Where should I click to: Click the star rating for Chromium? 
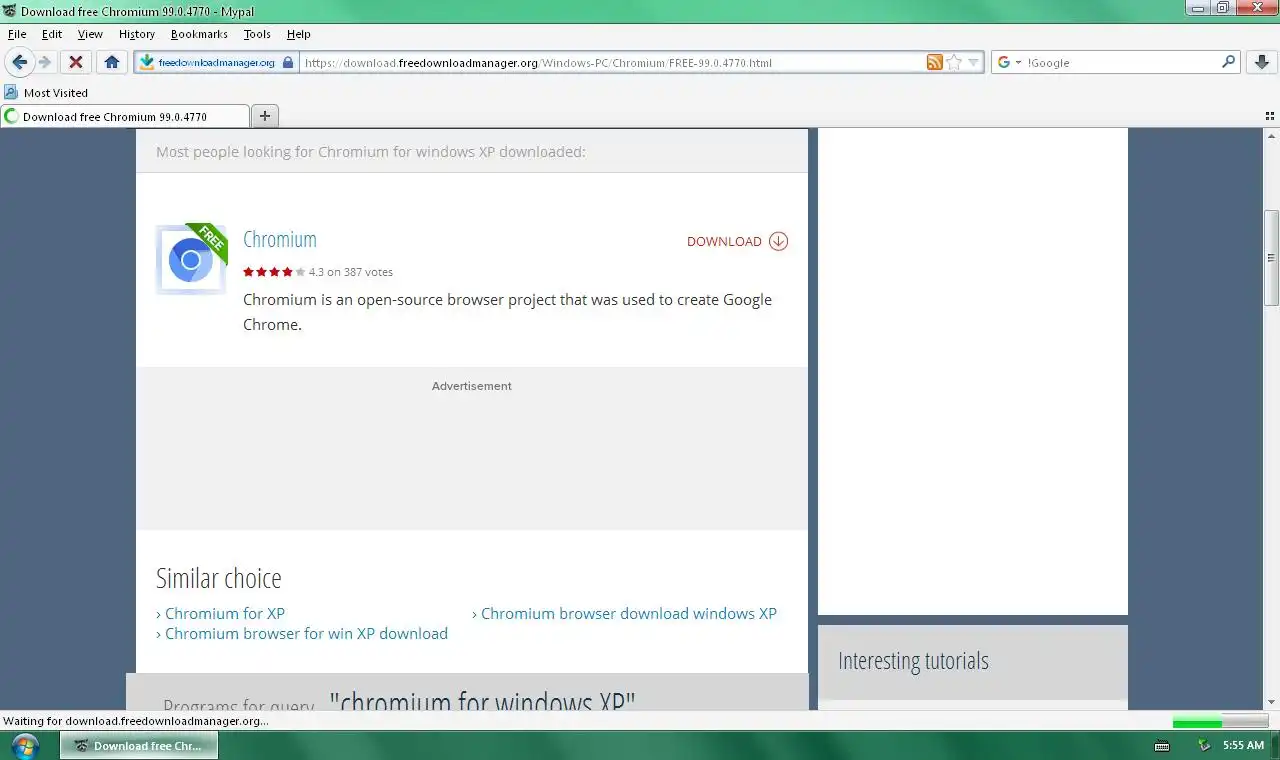click(274, 272)
